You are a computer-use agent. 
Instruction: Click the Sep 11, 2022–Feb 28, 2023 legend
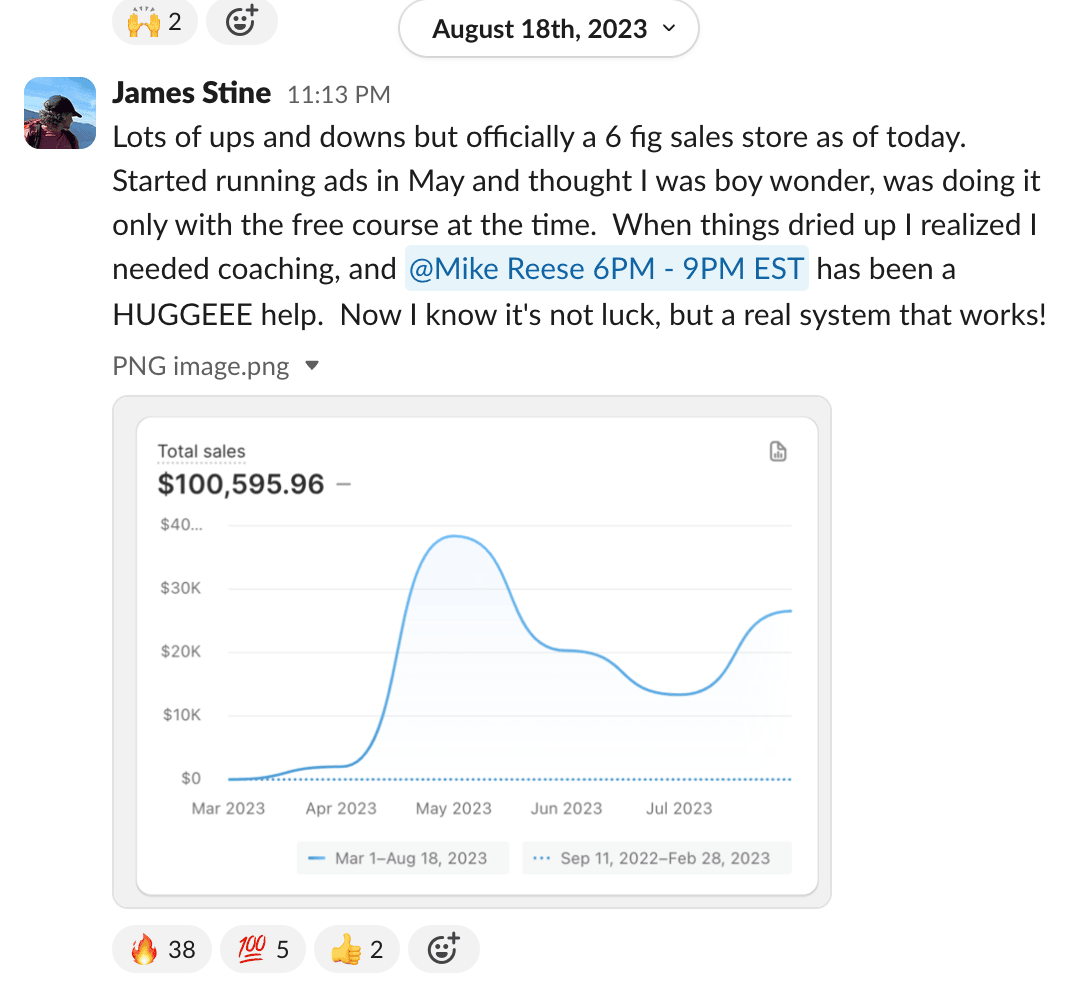[x=656, y=858]
